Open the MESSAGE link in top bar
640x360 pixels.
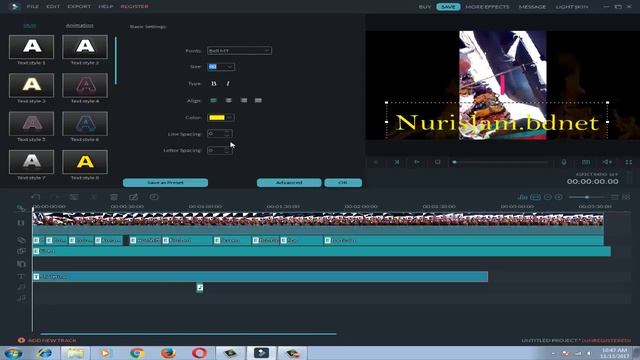[x=532, y=7]
